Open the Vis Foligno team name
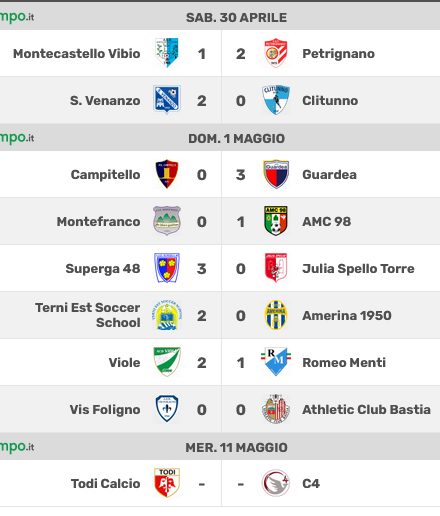This screenshot has height=516, width=440. (105, 410)
